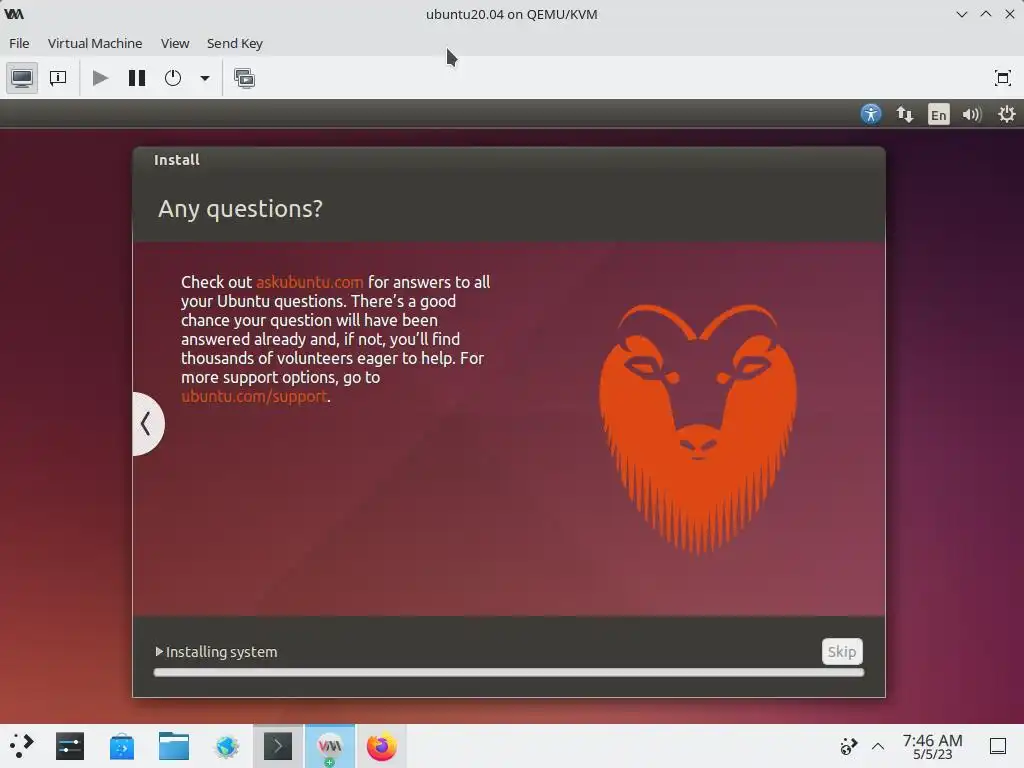Click the 'Install' window title text
This screenshot has width=1024, height=768.
[176, 160]
